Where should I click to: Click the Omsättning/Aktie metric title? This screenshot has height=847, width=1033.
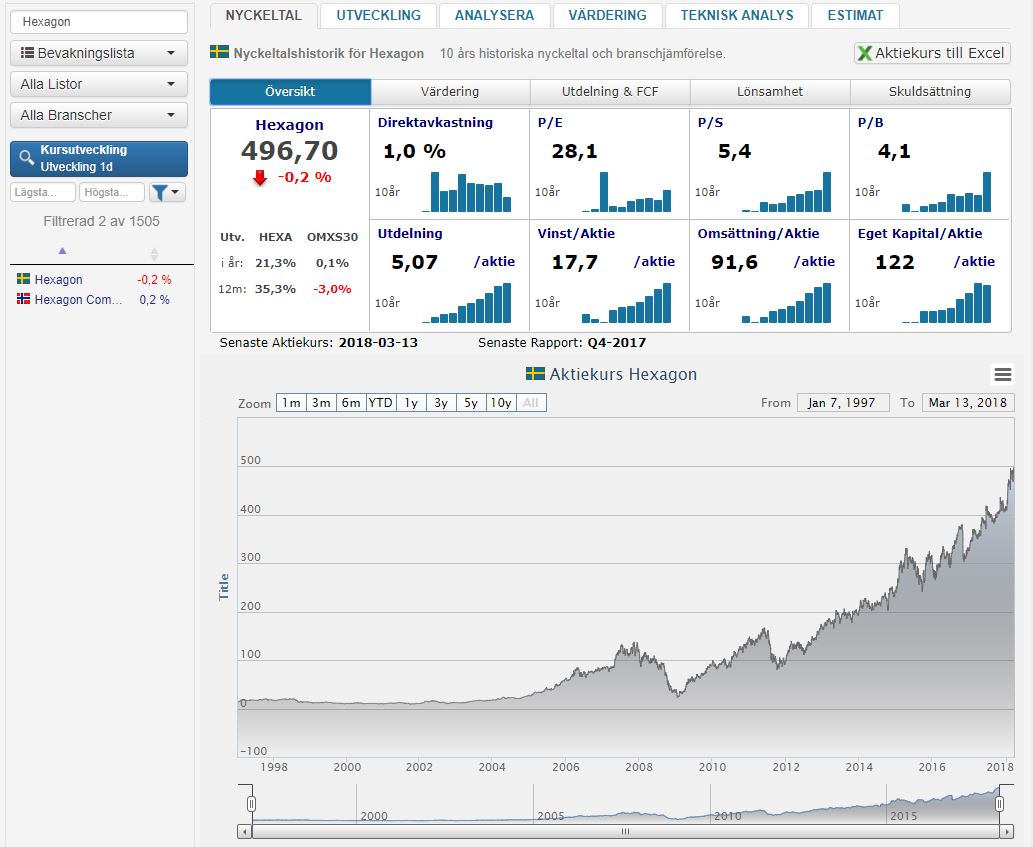758,234
